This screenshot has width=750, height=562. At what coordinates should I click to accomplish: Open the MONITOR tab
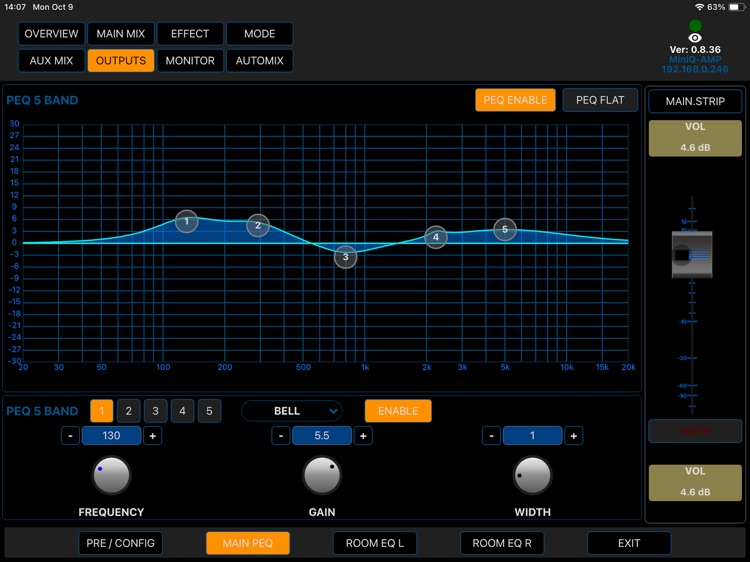pos(190,61)
